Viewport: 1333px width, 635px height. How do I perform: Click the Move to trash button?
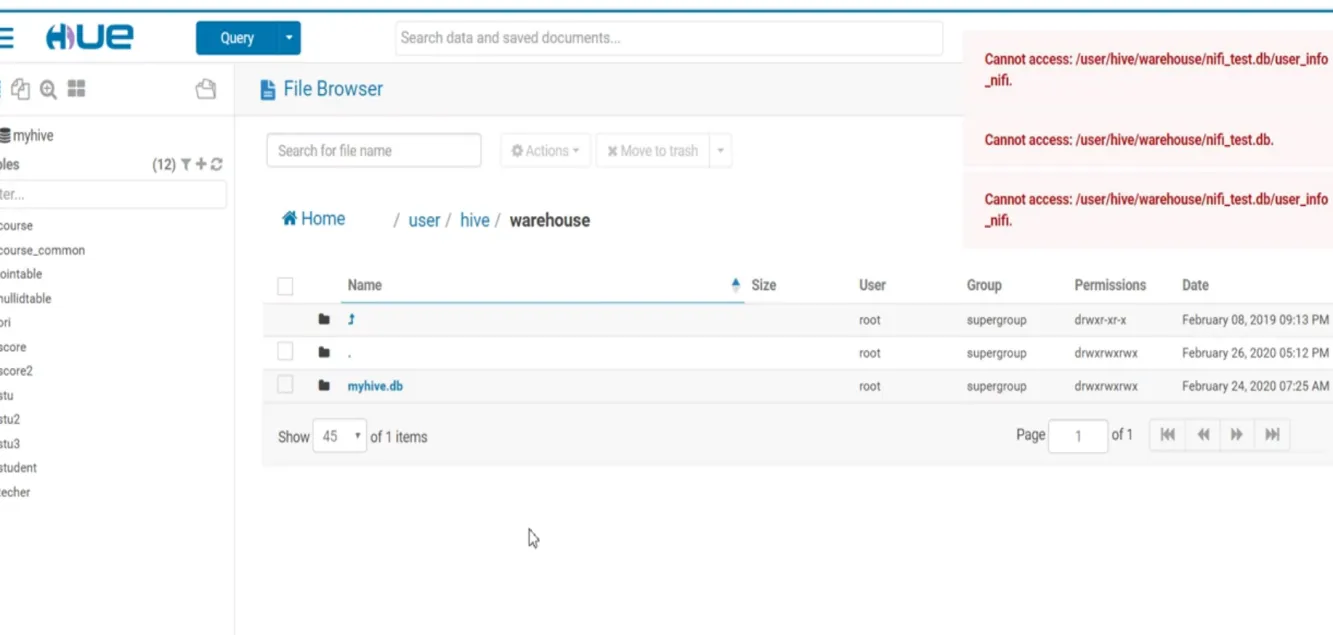[x=653, y=151]
